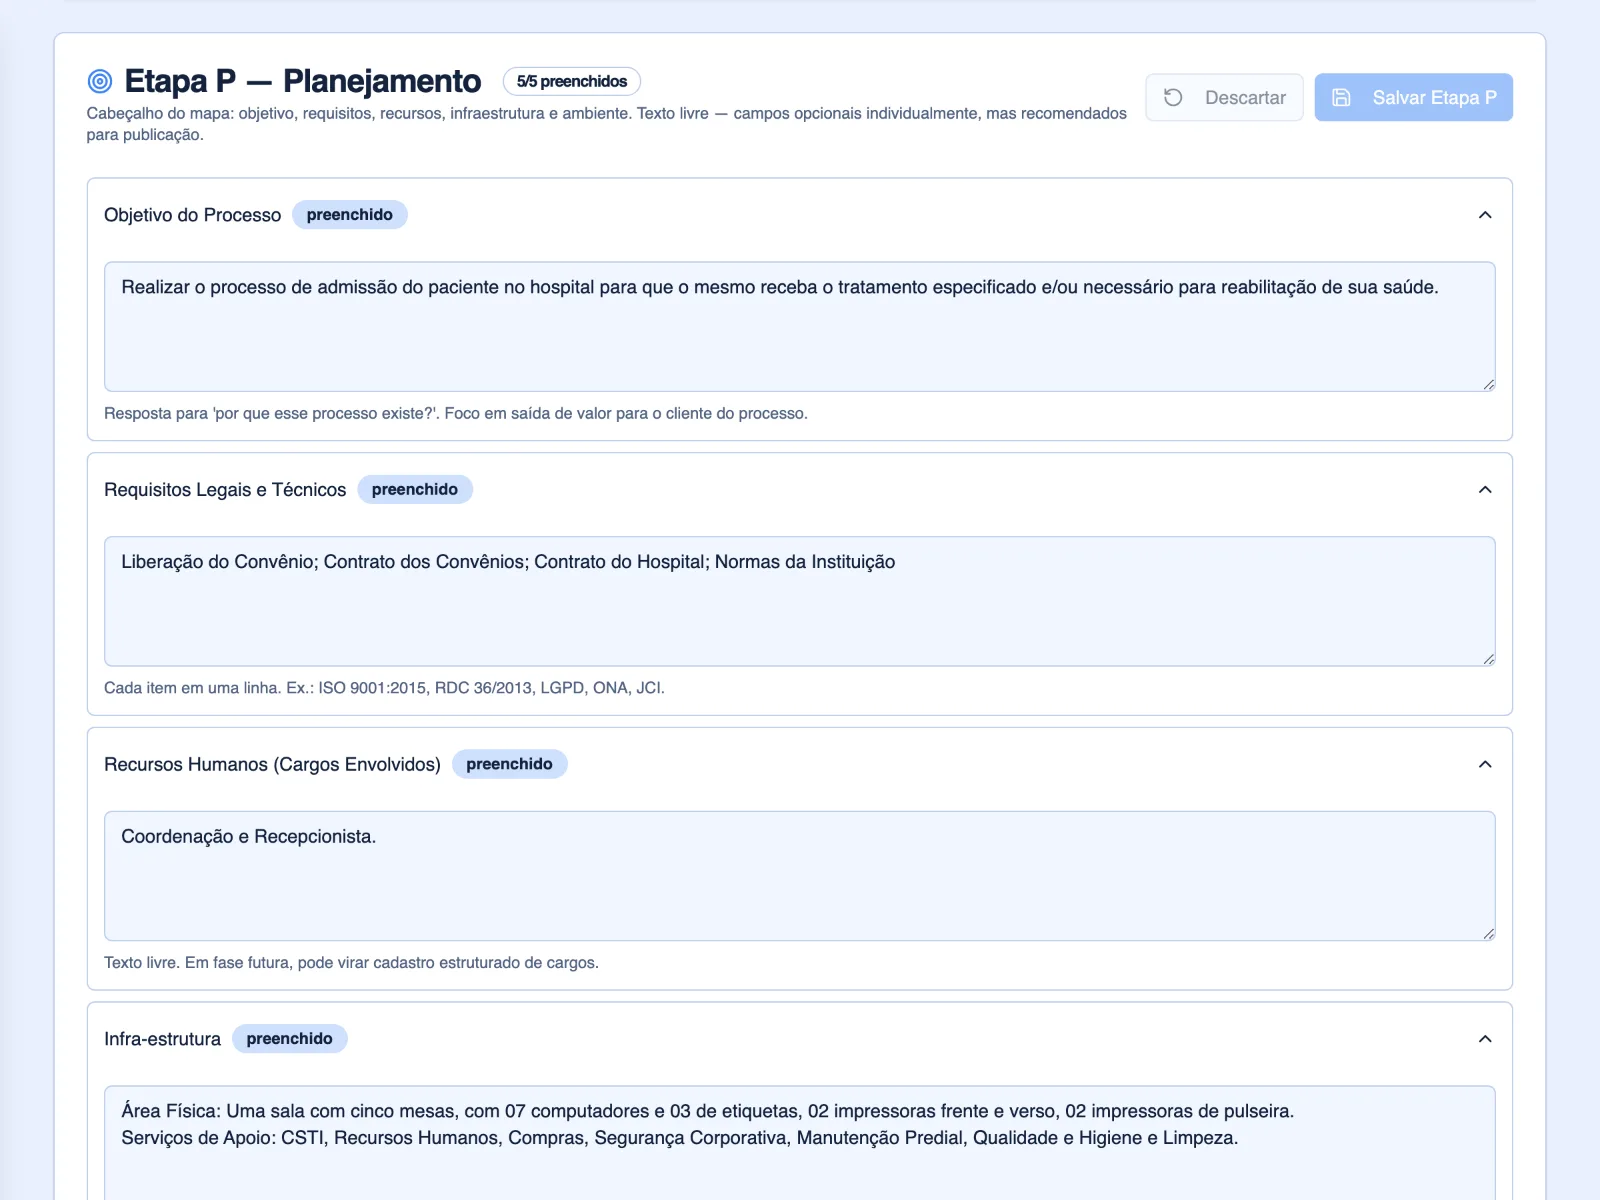Collapse the Objetivo do Processo section
The height and width of the screenshot is (1200, 1600).
click(1485, 215)
